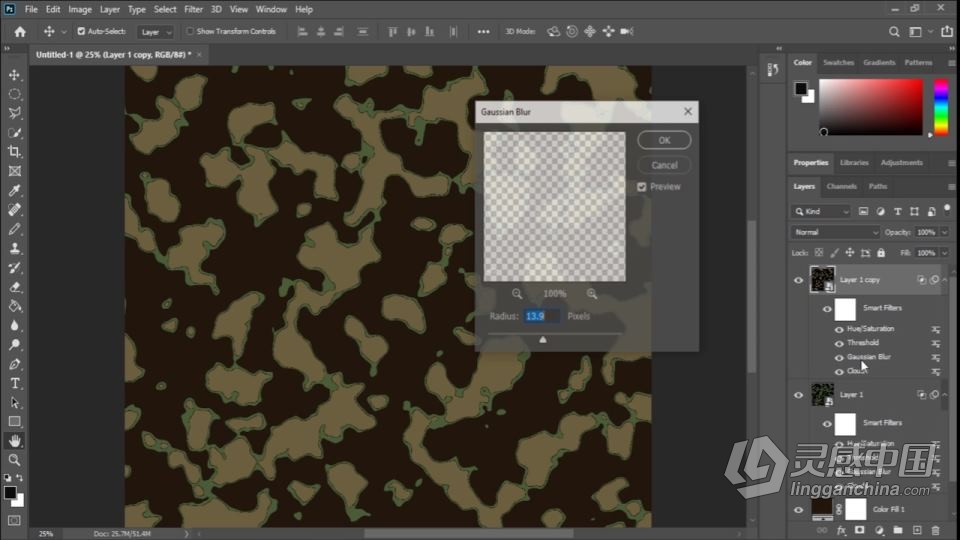The width and height of the screenshot is (960, 540).
Task: Open the Kind filter dropdown in Layers
Action: click(822, 212)
